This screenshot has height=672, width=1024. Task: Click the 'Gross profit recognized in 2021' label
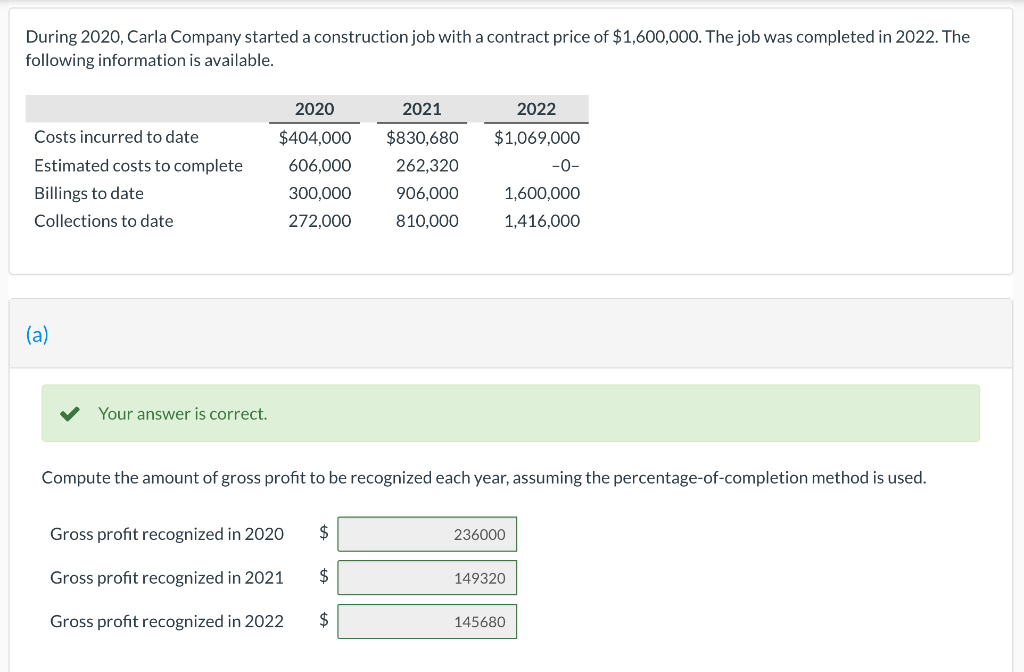167,578
